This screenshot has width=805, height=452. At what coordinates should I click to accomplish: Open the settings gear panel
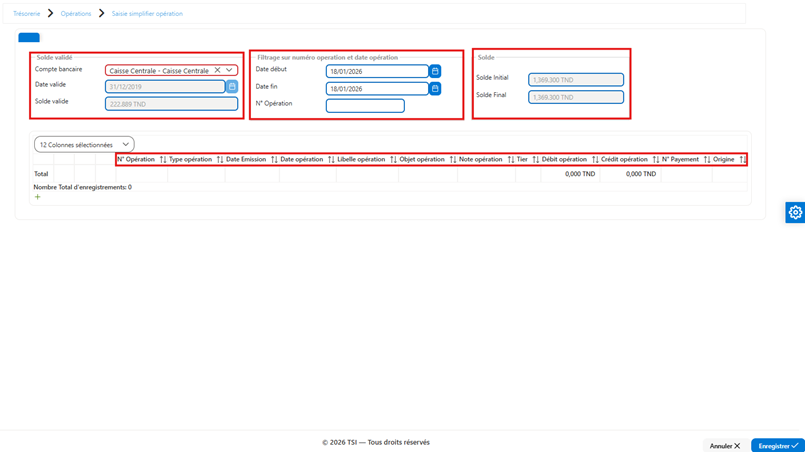click(x=795, y=212)
